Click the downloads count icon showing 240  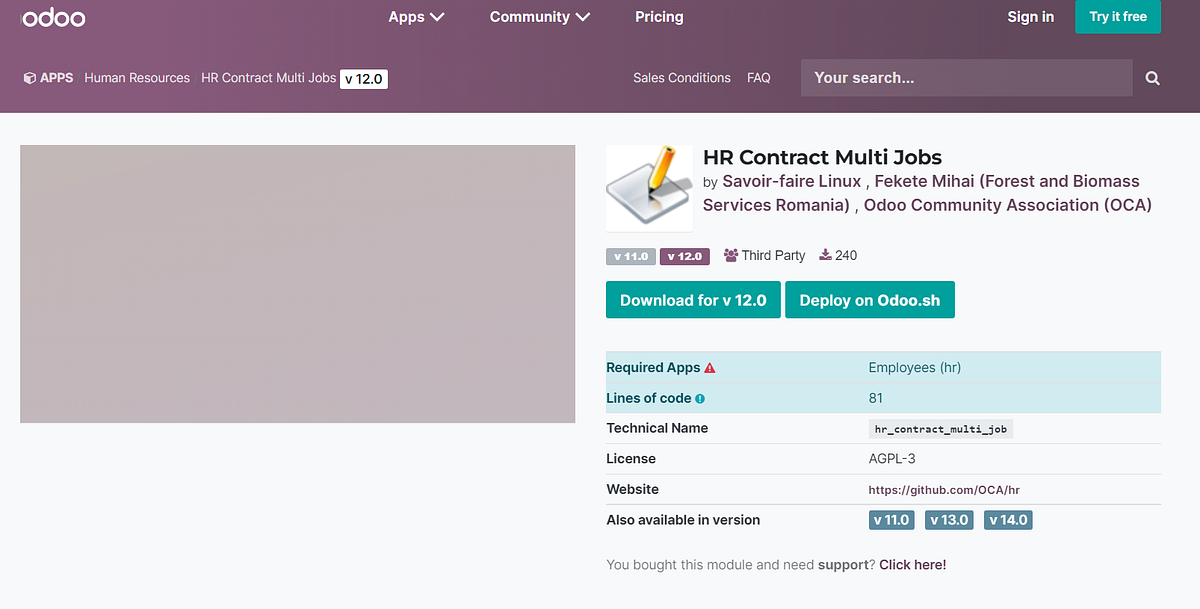824,255
